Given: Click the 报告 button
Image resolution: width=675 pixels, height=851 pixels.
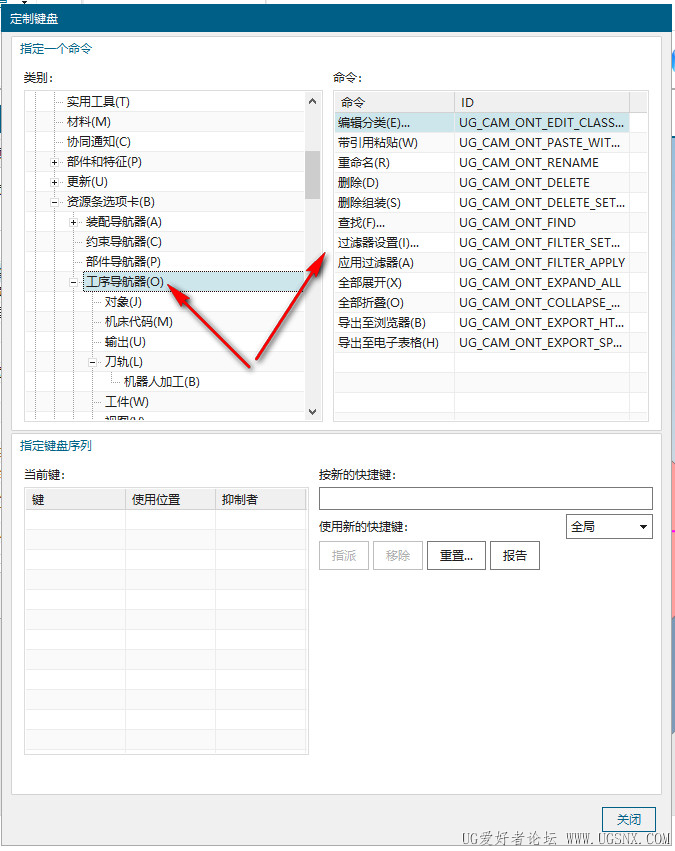Looking at the screenshot, I should point(515,555).
